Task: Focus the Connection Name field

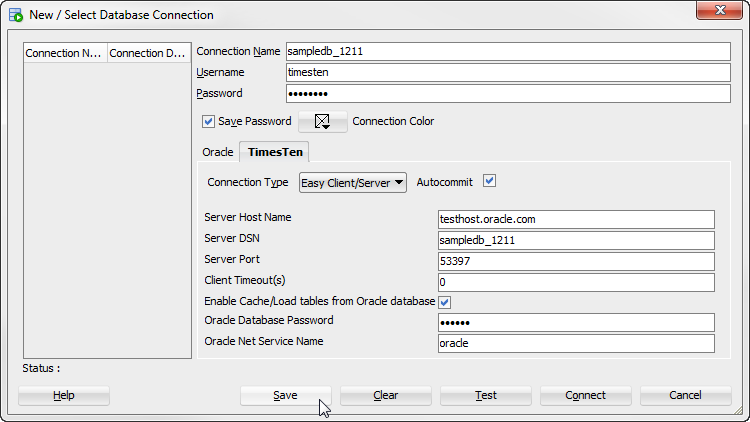Action: pyautogui.click(x=508, y=52)
